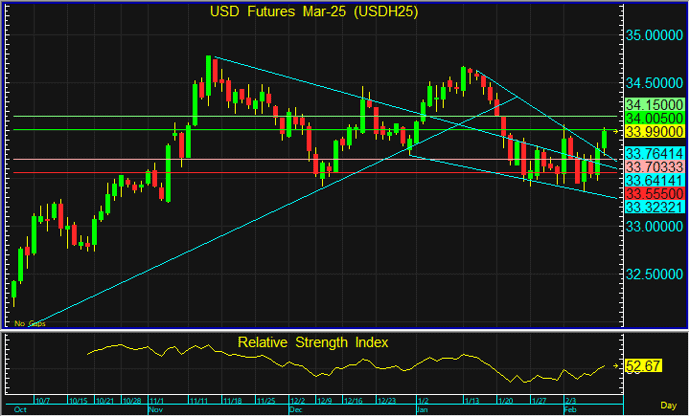Select the 11/1 date marker
The height and width of the screenshot is (417, 690).
(x=157, y=401)
